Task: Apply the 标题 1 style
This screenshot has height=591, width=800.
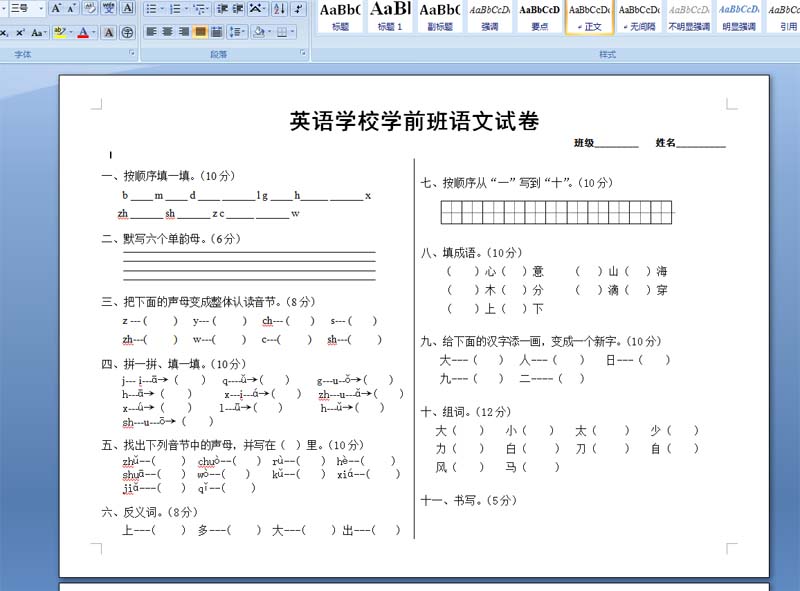Action: tap(390, 17)
